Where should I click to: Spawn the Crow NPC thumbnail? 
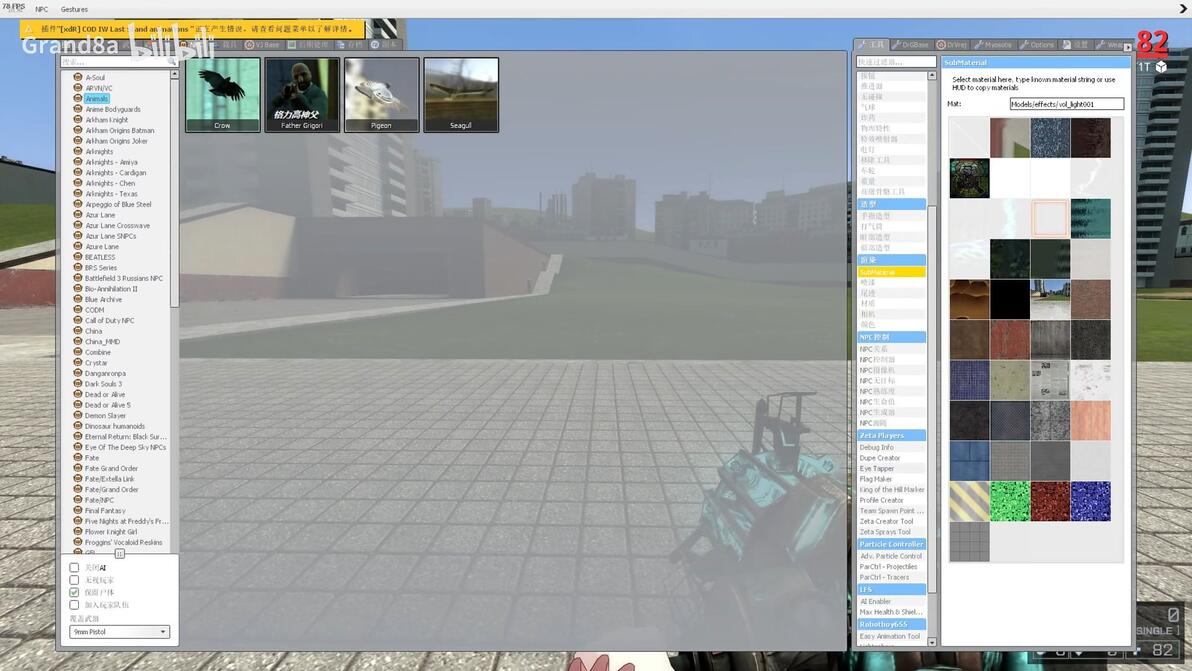click(x=222, y=95)
